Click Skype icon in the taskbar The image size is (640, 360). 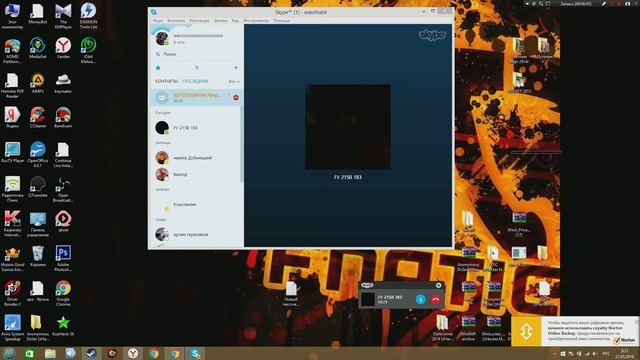(196, 353)
